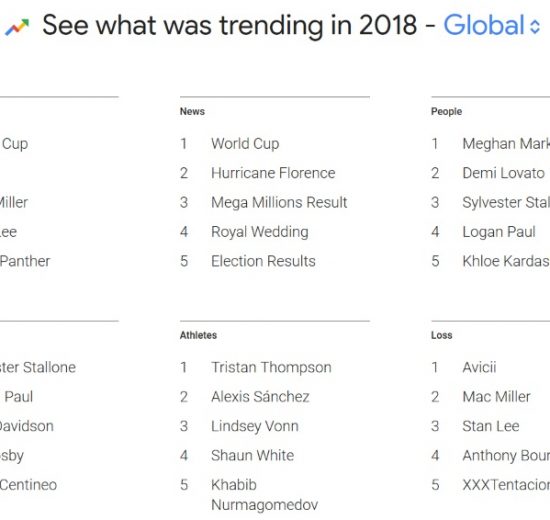The image size is (550, 520).
Task: Select Hurricane Florence news trend
Action: click(273, 173)
